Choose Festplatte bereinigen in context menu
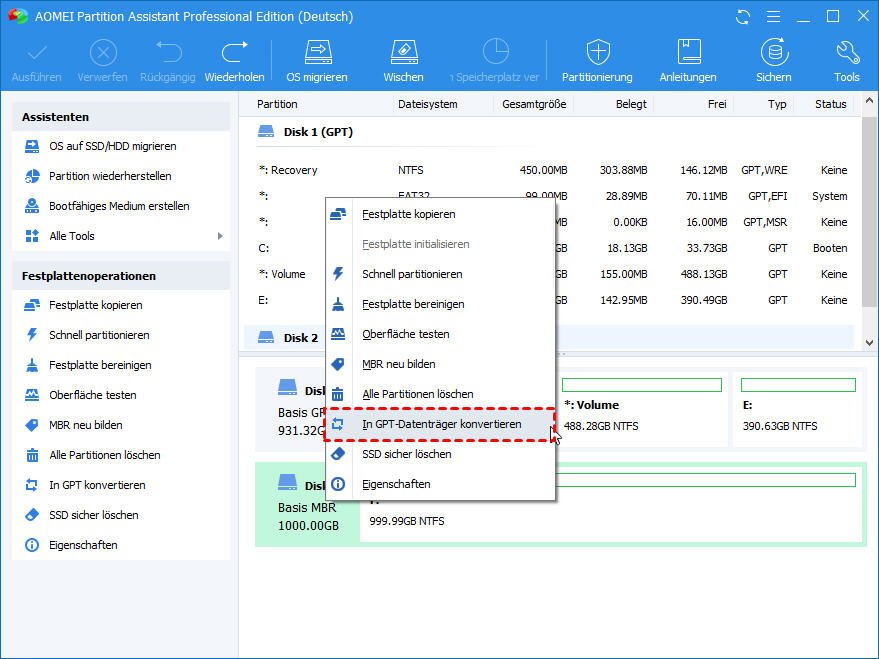 point(441,304)
